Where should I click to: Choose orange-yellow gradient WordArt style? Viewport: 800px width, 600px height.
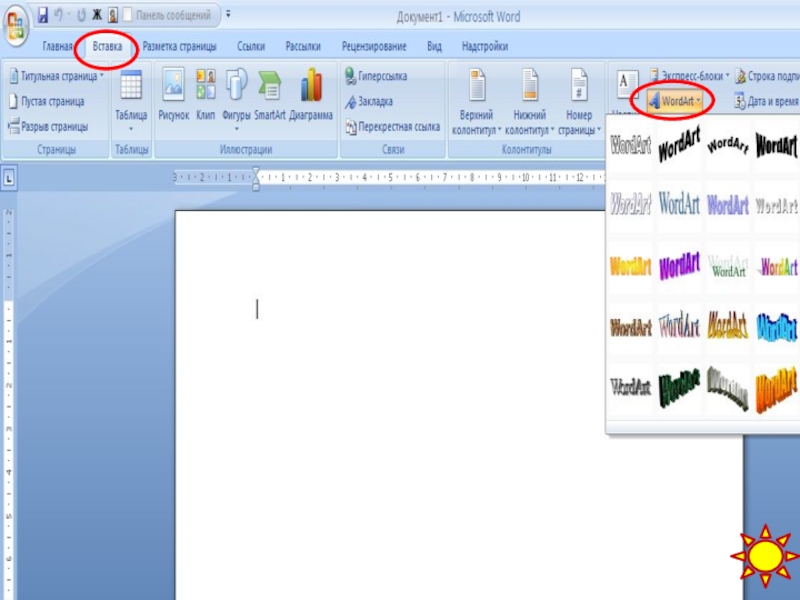point(631,266)
